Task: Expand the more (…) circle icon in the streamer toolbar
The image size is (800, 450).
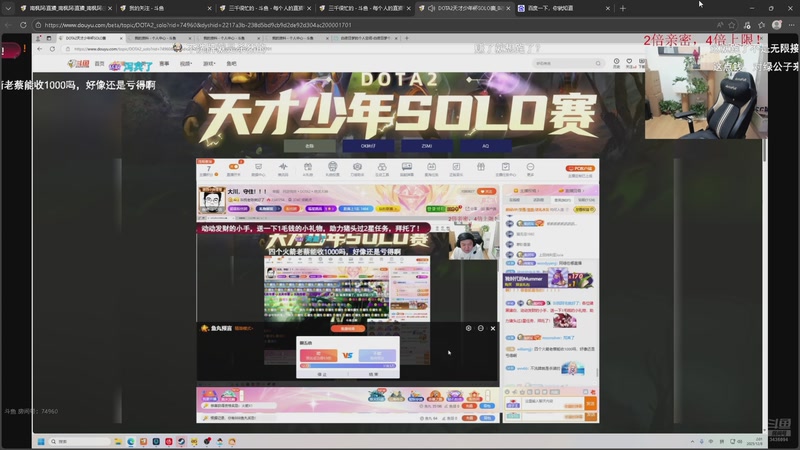Action: [530, 167]
